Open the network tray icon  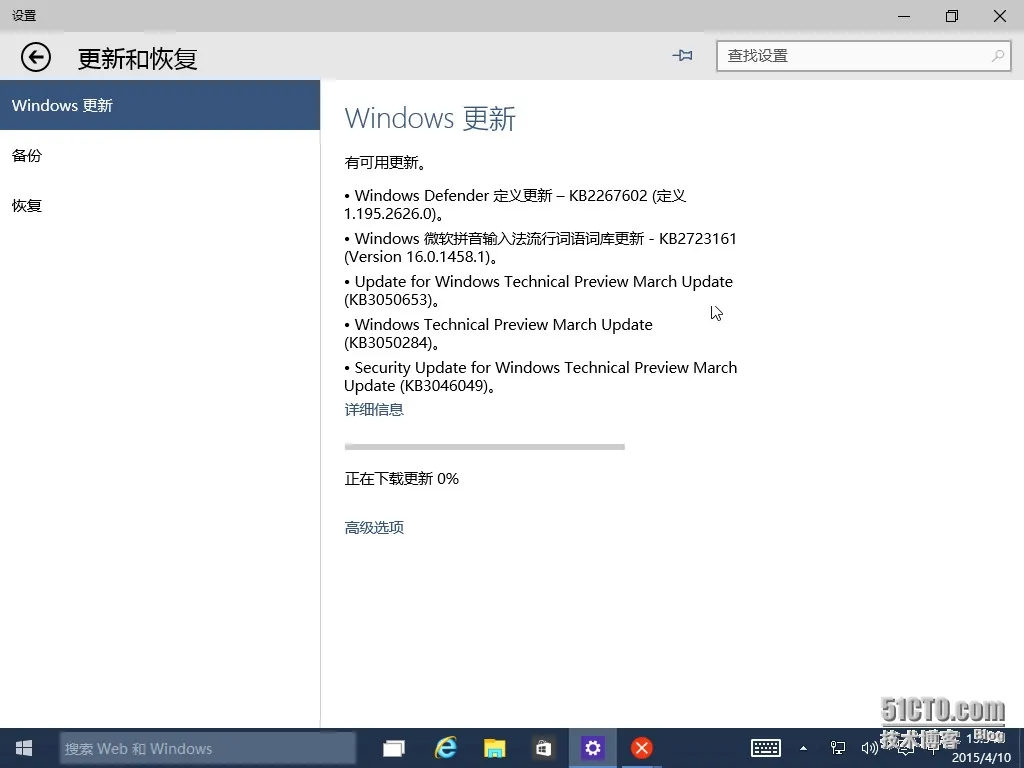click(x=837, y=748)
